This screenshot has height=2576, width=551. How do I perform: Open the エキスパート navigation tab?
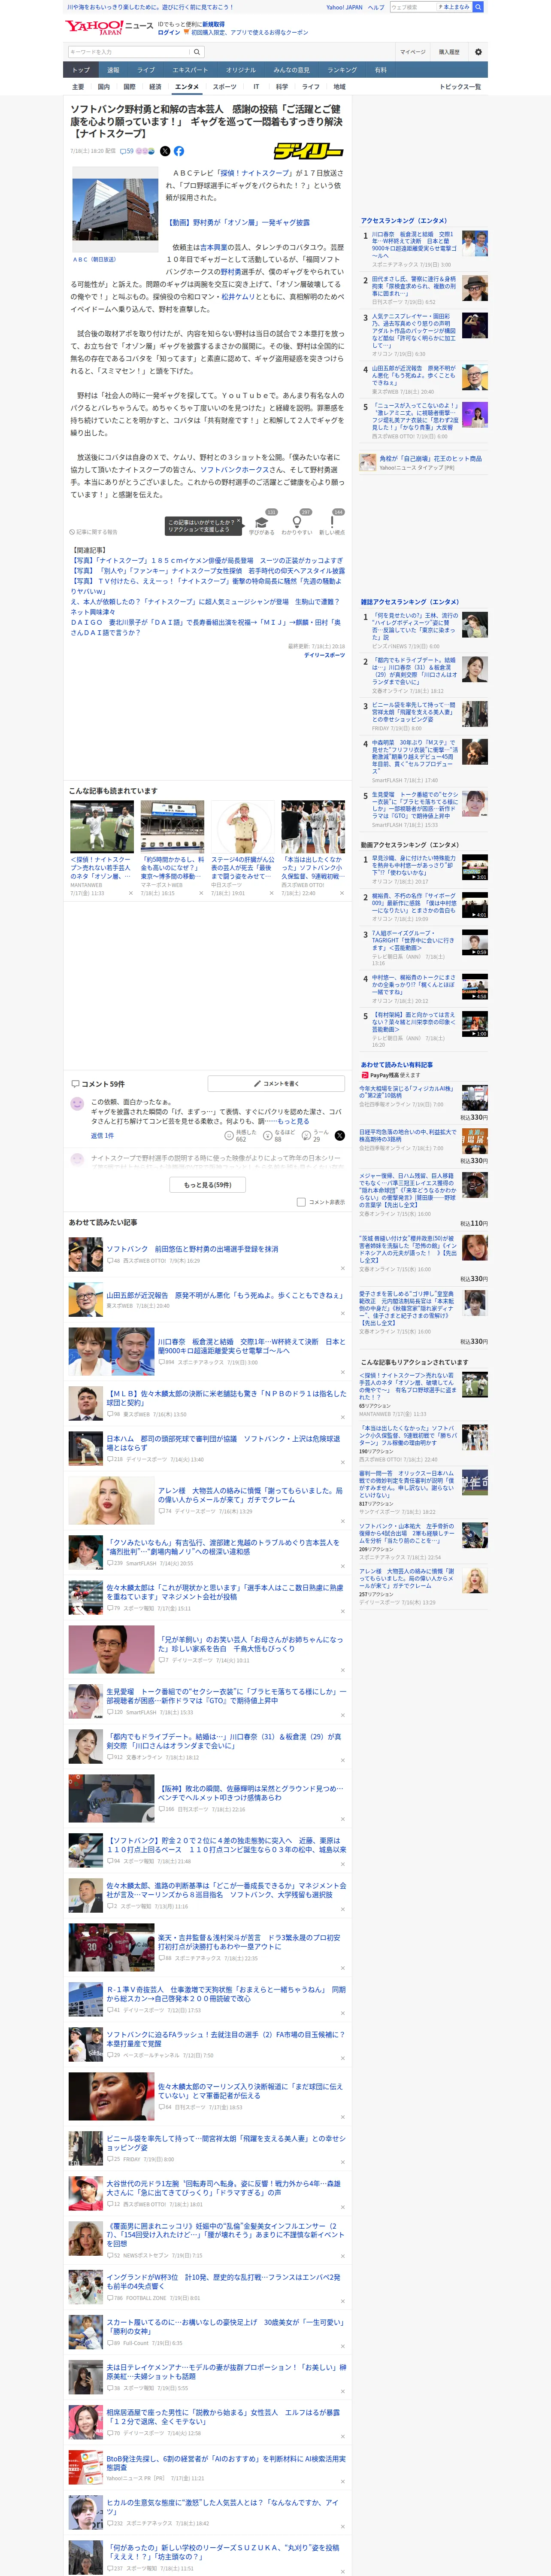pos(190,70)
